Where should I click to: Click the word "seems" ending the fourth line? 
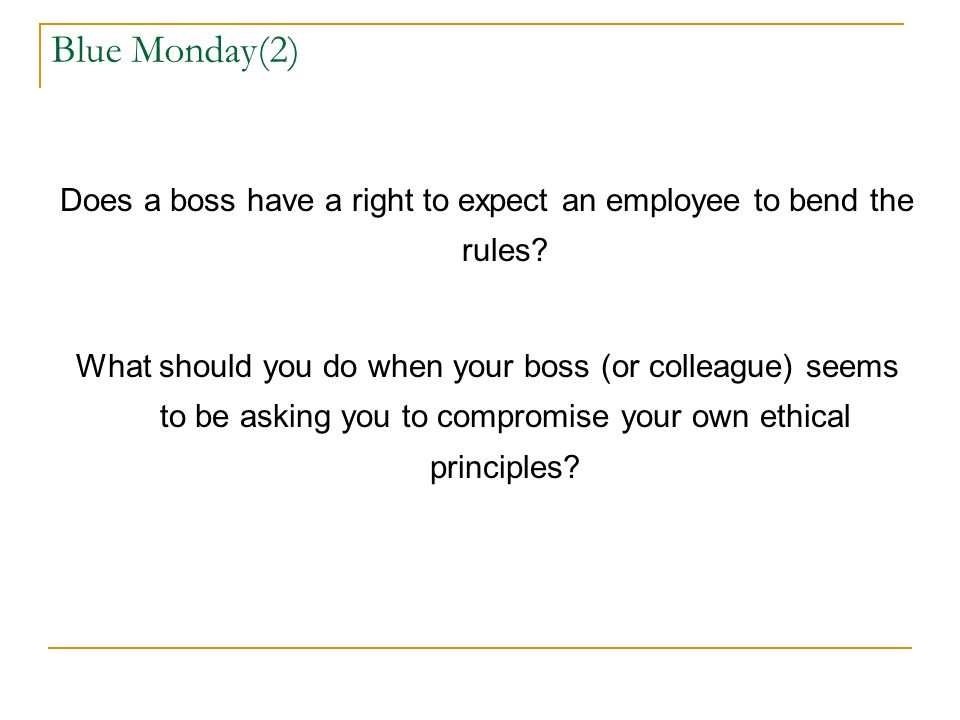click(852, 367)
